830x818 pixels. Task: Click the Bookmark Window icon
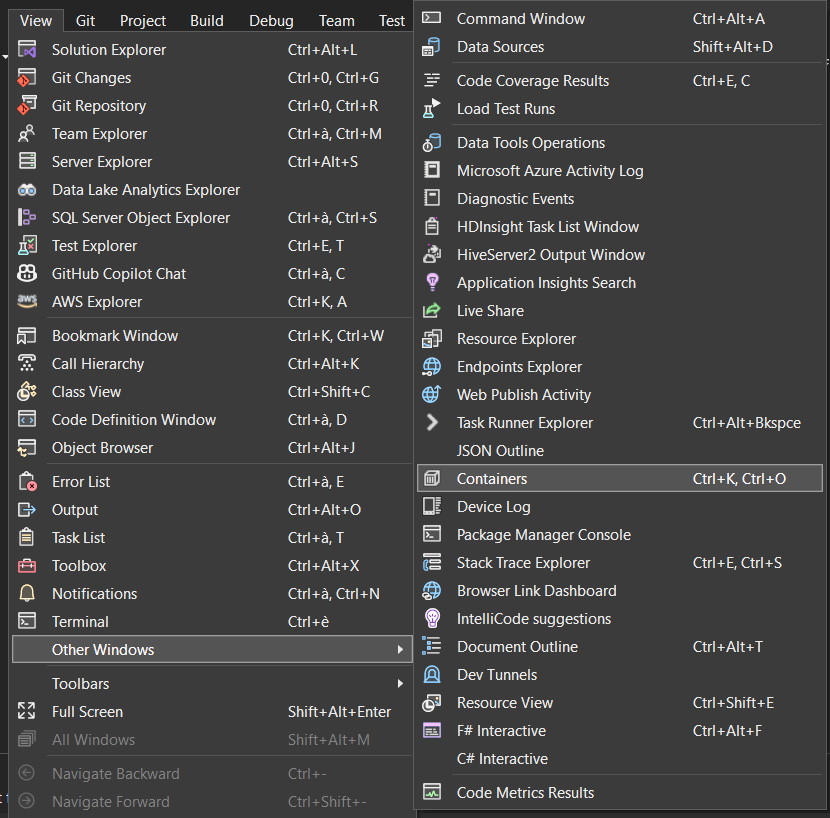click(x=27, y=336)
